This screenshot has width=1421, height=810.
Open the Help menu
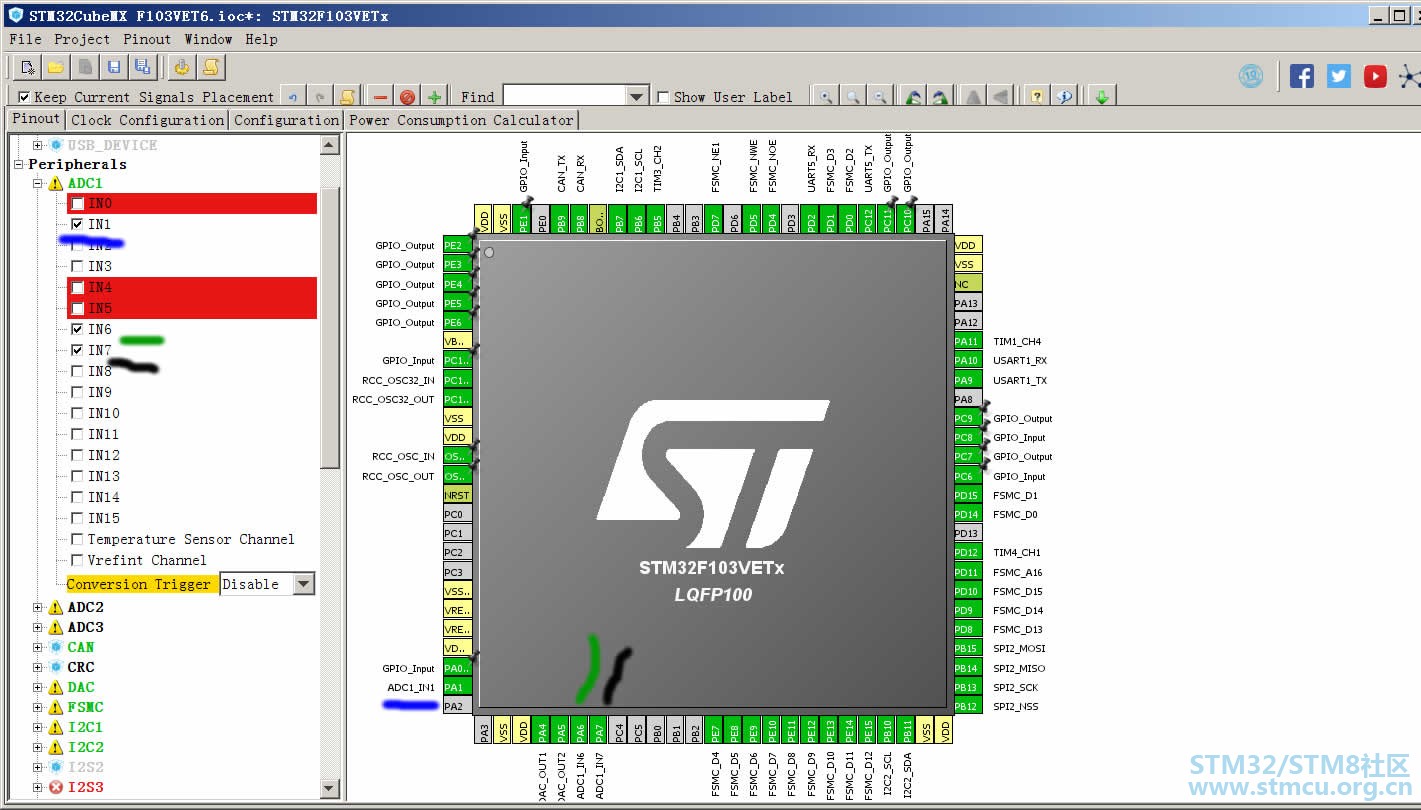tap(261, 39)
